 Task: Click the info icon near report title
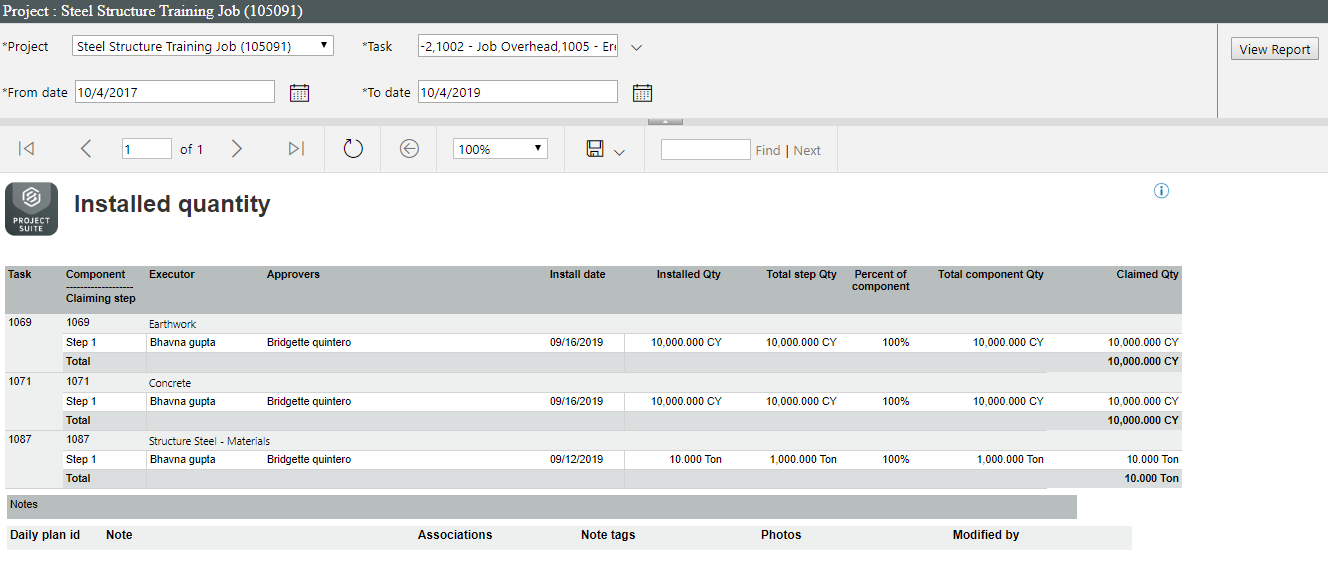[1161, 191]
